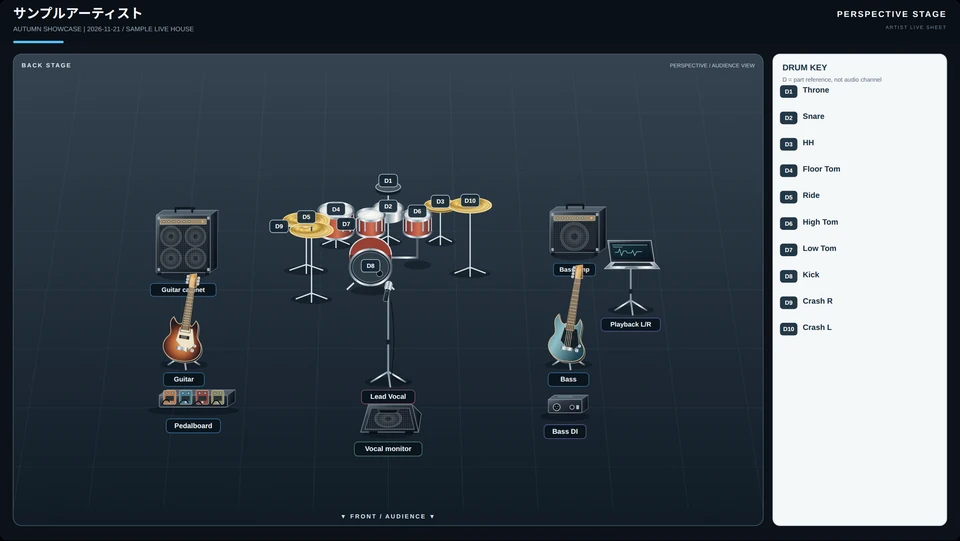Select Low Tom text in Drum Key
The width and height of the screenshot is (960, 541).
[819, 248]
